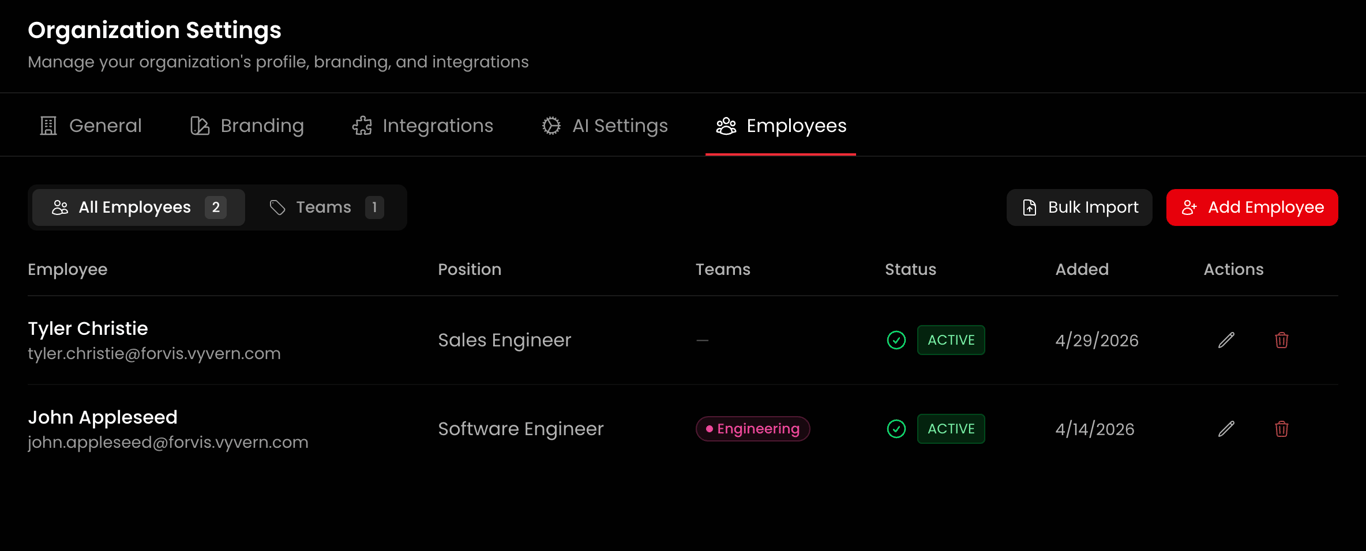Open email john.appleseed@forvis.vyvern.com

[x=168, y=442]
